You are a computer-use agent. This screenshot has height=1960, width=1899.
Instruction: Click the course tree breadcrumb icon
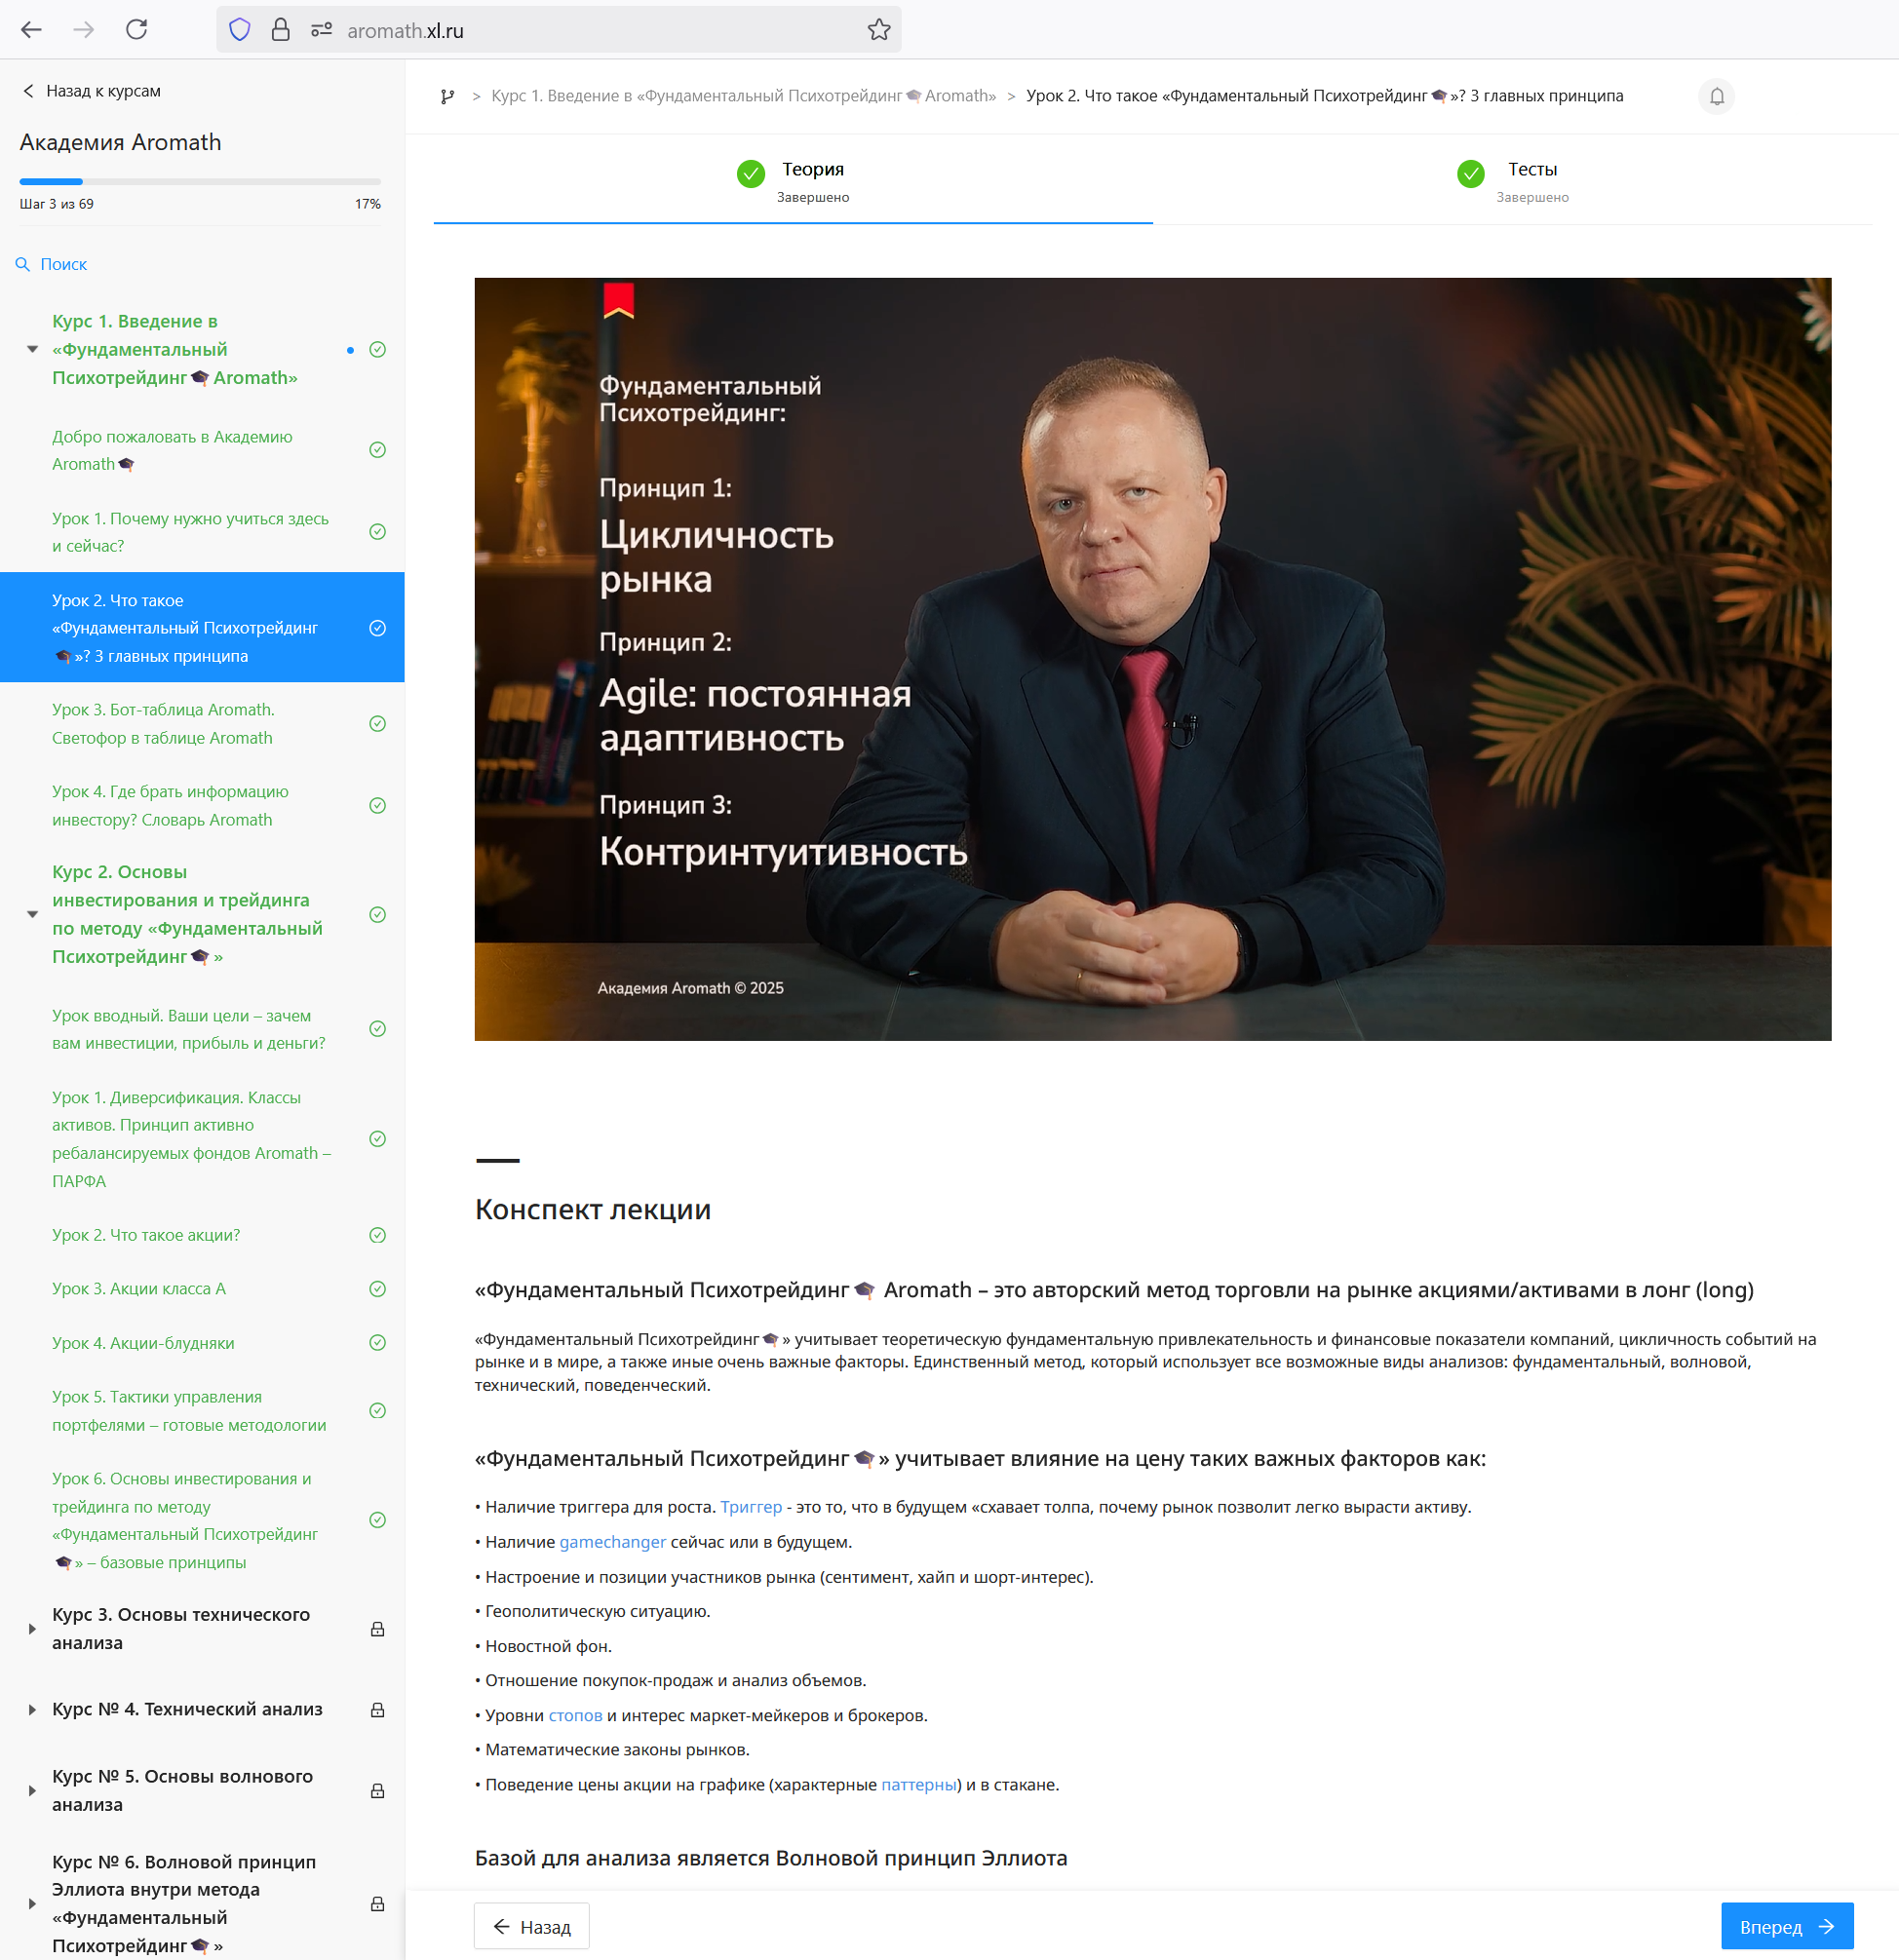click(x=447, y=96)
